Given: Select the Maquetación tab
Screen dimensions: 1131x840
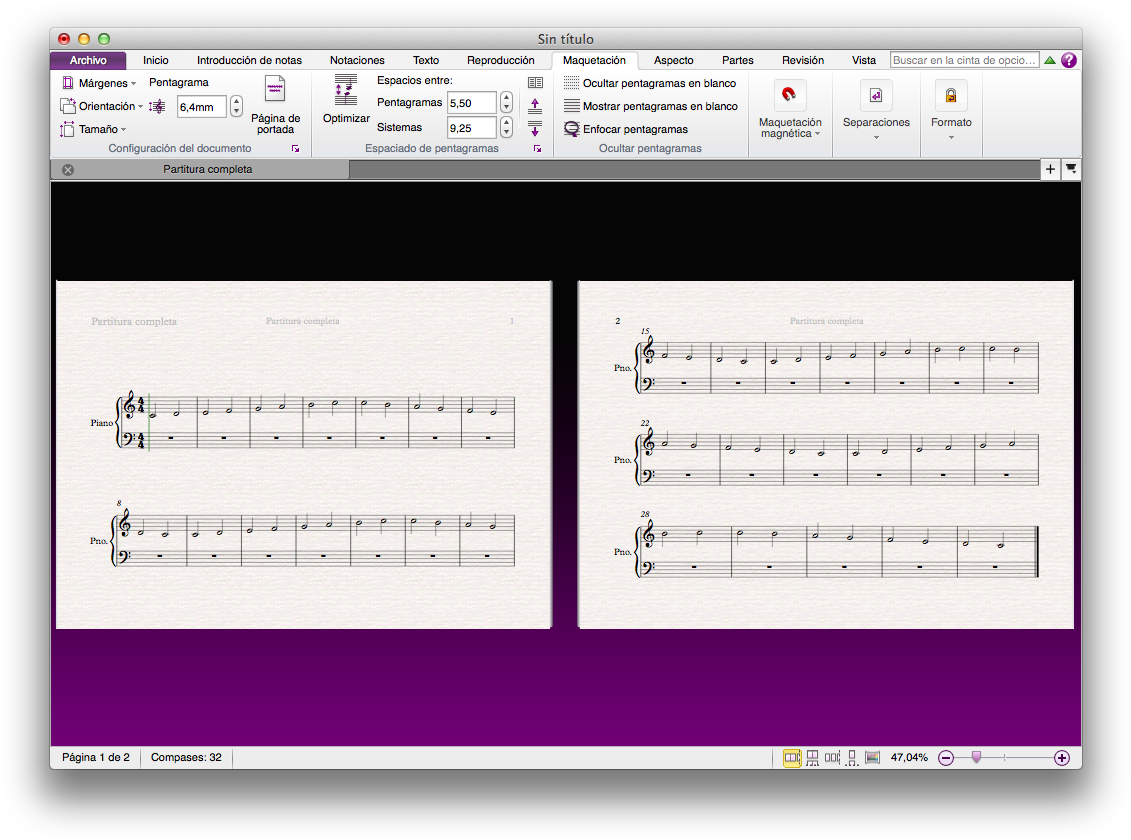Looking at the screenshot, I should (x=594, y=61).
